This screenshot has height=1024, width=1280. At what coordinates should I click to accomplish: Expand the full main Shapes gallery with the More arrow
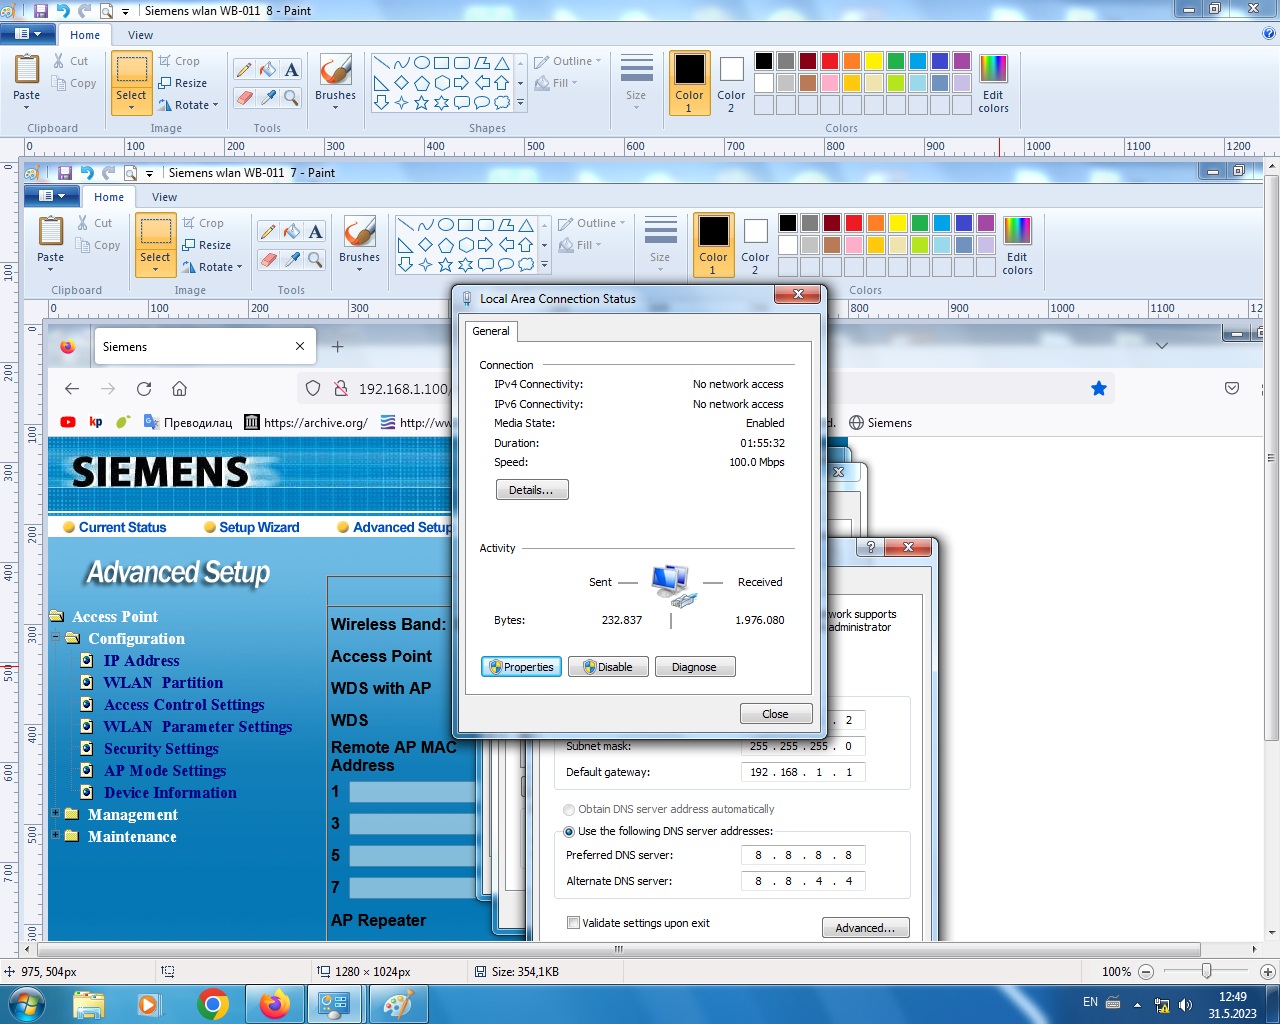[x=520, y=102]
